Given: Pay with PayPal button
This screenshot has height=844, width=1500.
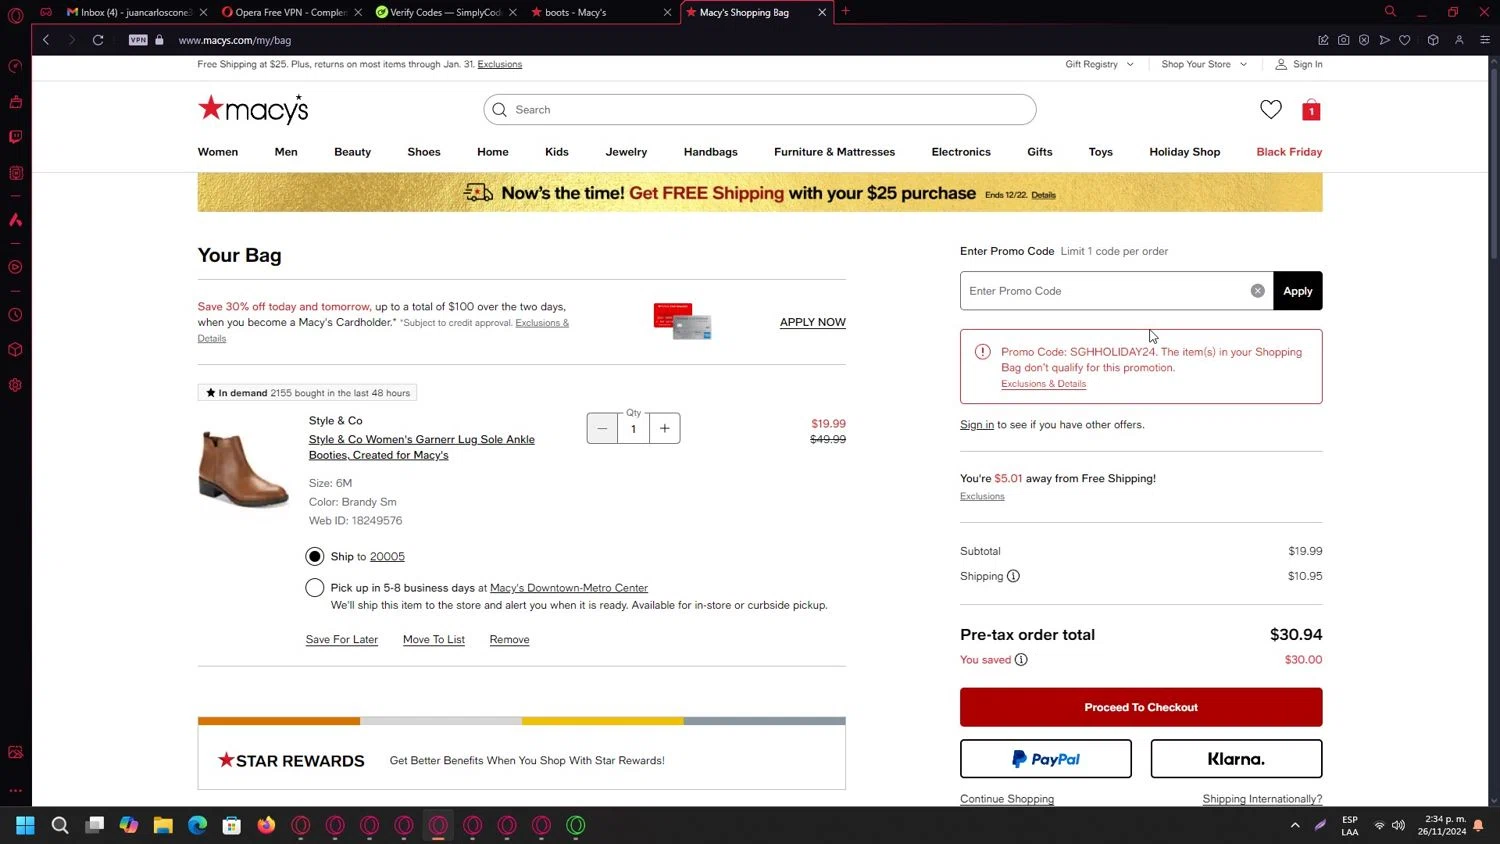Looking at the screenshot, I should [x=1045, y=759].
